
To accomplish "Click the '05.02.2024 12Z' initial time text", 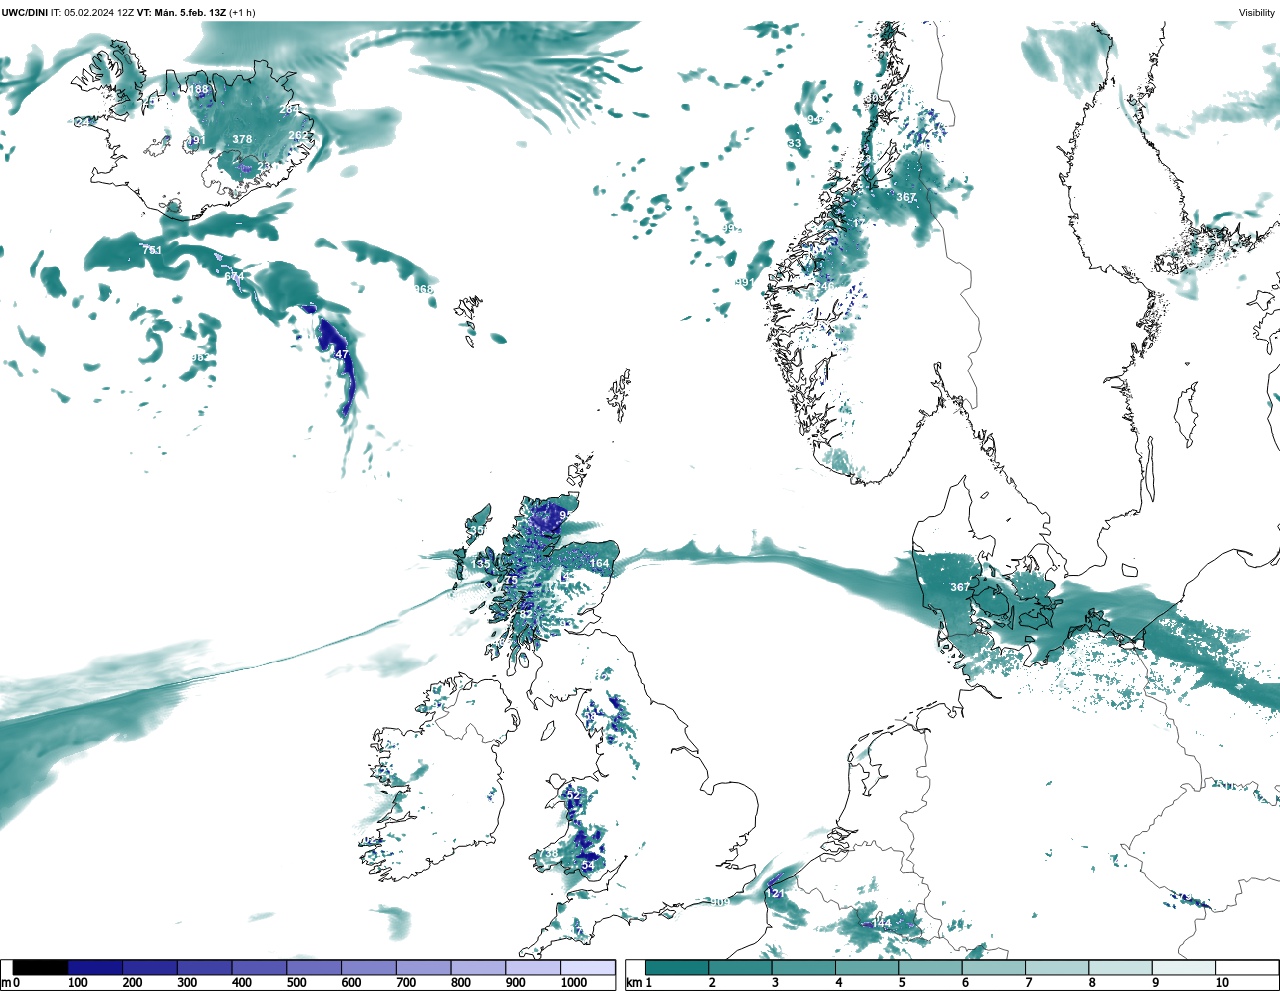I will click(99, 13).
